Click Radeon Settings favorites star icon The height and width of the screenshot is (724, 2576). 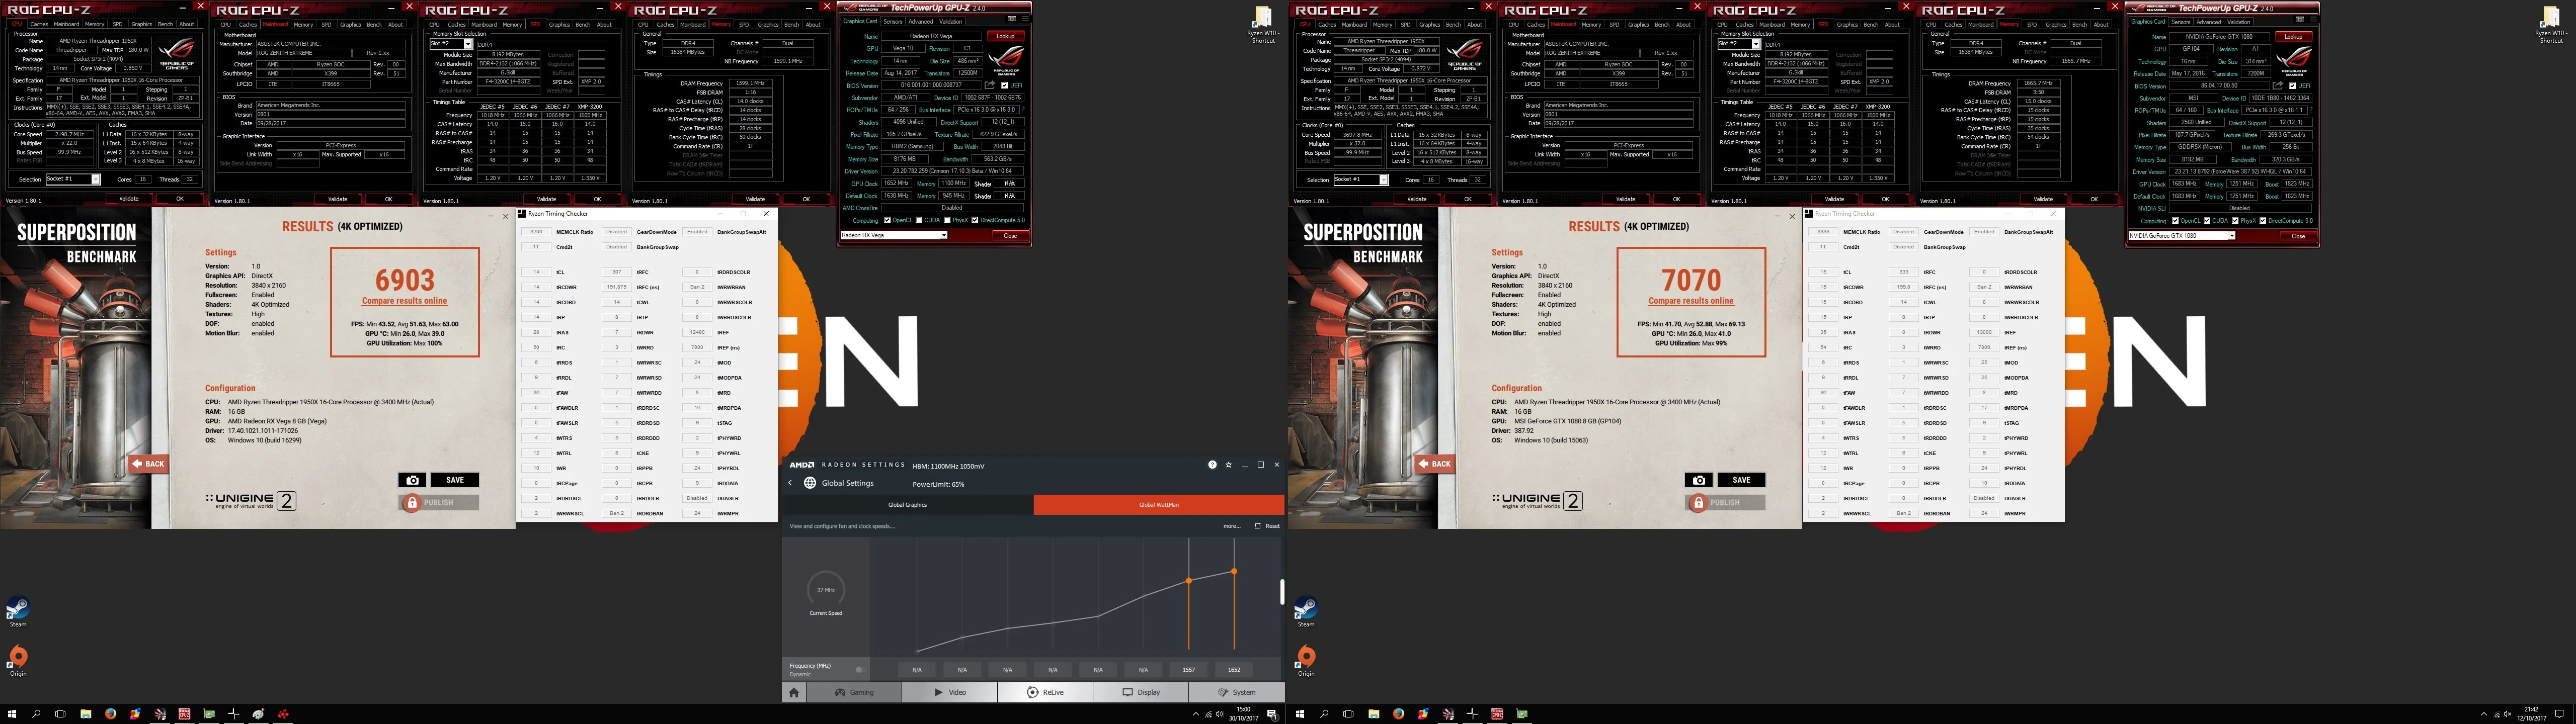point(1229,465)
